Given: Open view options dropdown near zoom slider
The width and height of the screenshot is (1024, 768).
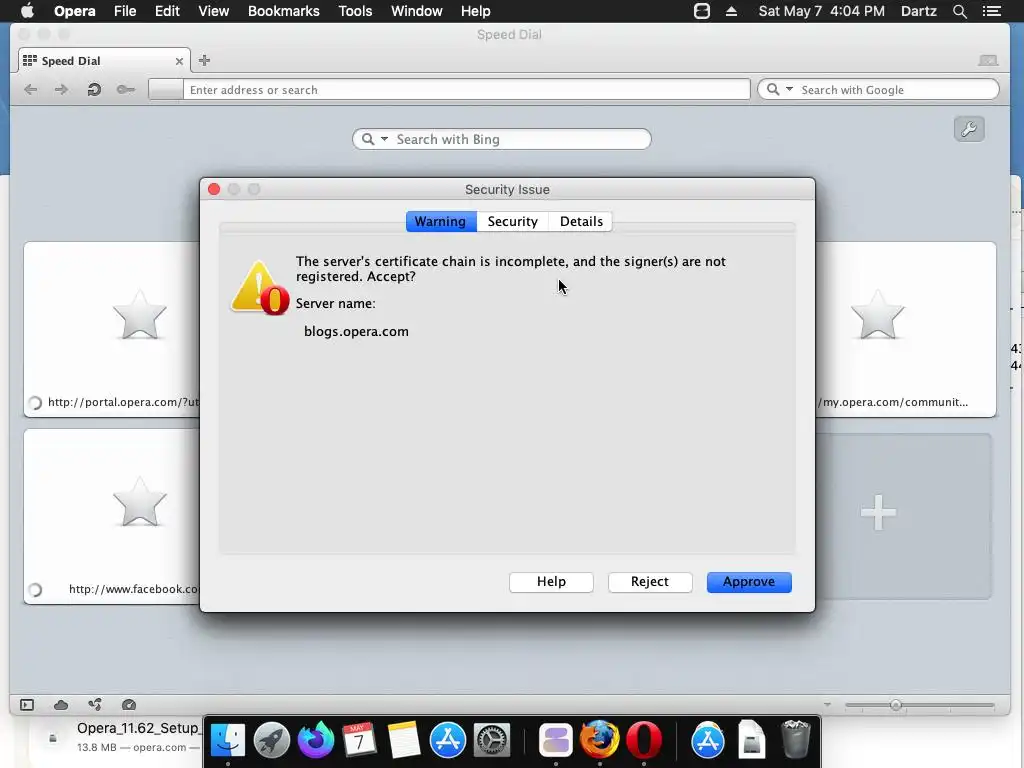Looking at the screenshot, I should point(827,705).
